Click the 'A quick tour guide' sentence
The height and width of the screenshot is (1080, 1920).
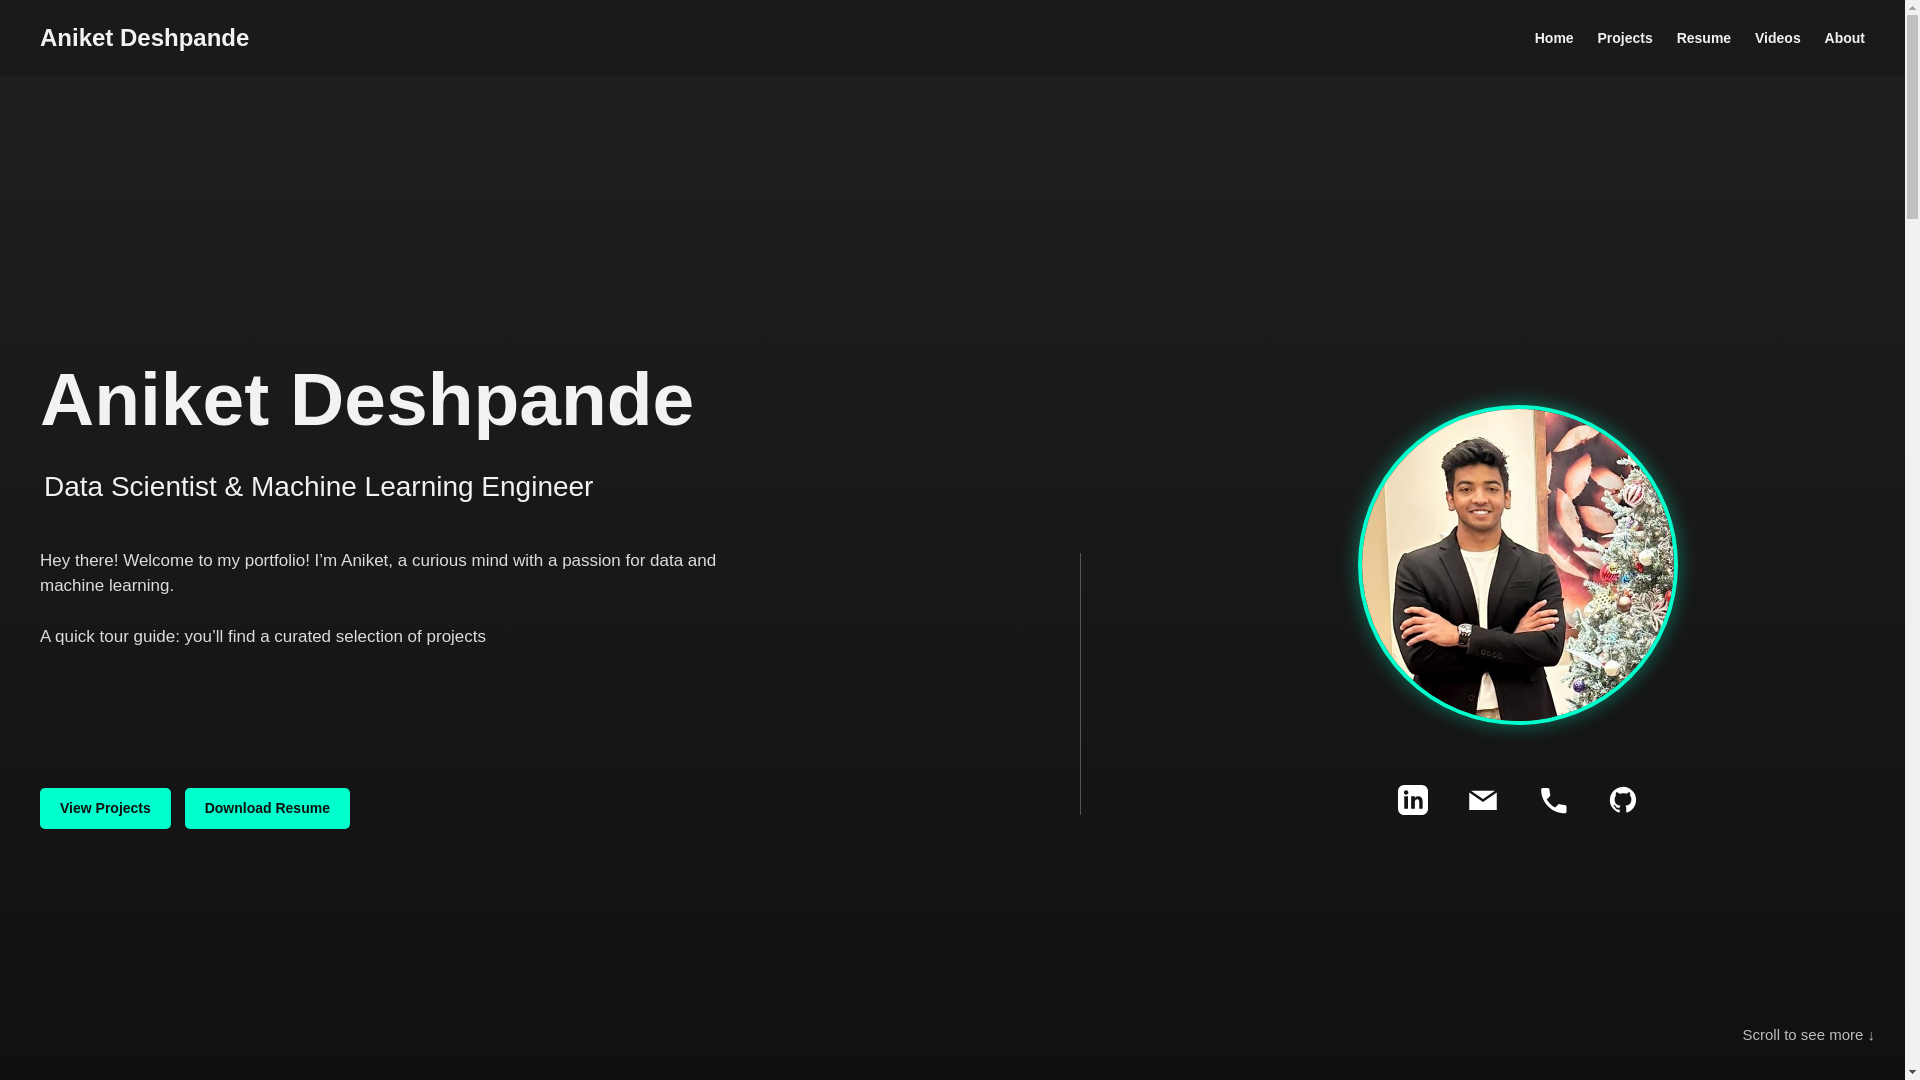pyautogui.click(x=263, y=637)
